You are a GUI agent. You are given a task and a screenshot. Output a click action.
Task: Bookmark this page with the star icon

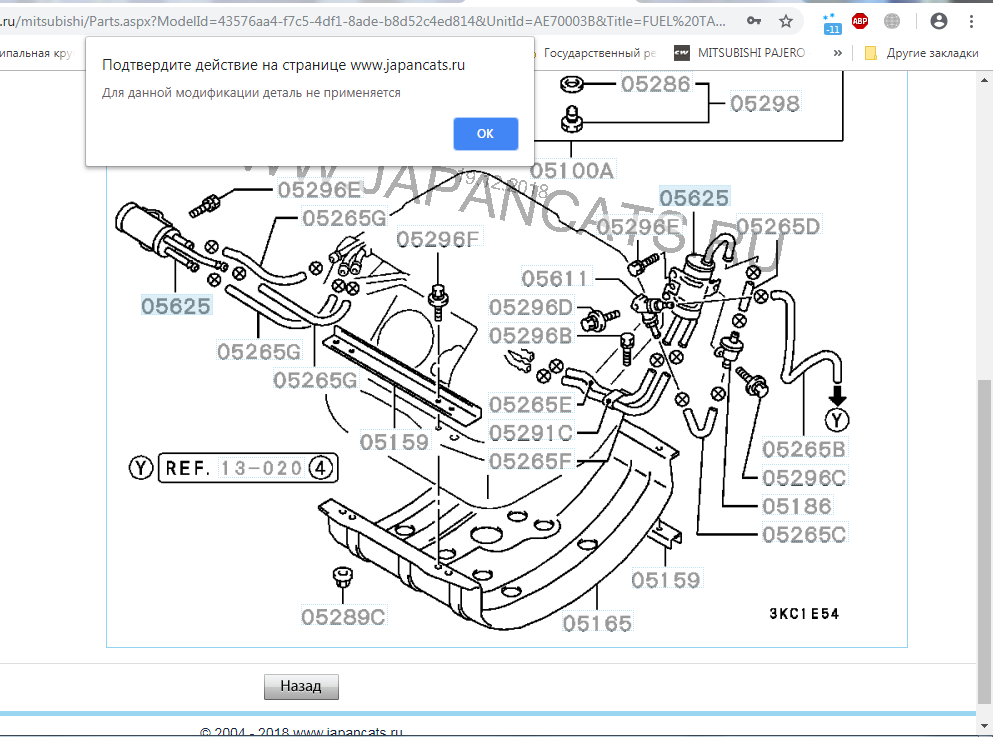[x=786, y=22]
